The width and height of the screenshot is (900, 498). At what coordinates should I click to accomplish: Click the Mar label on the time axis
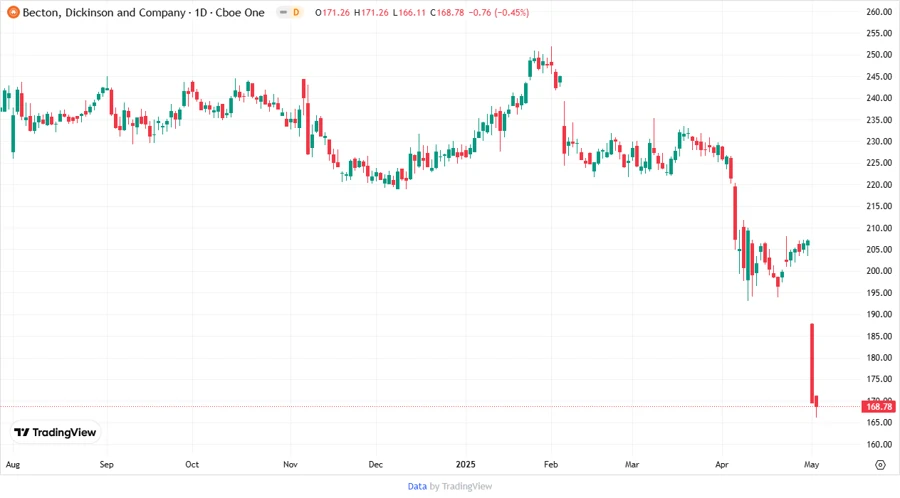[x=632, y=464]
